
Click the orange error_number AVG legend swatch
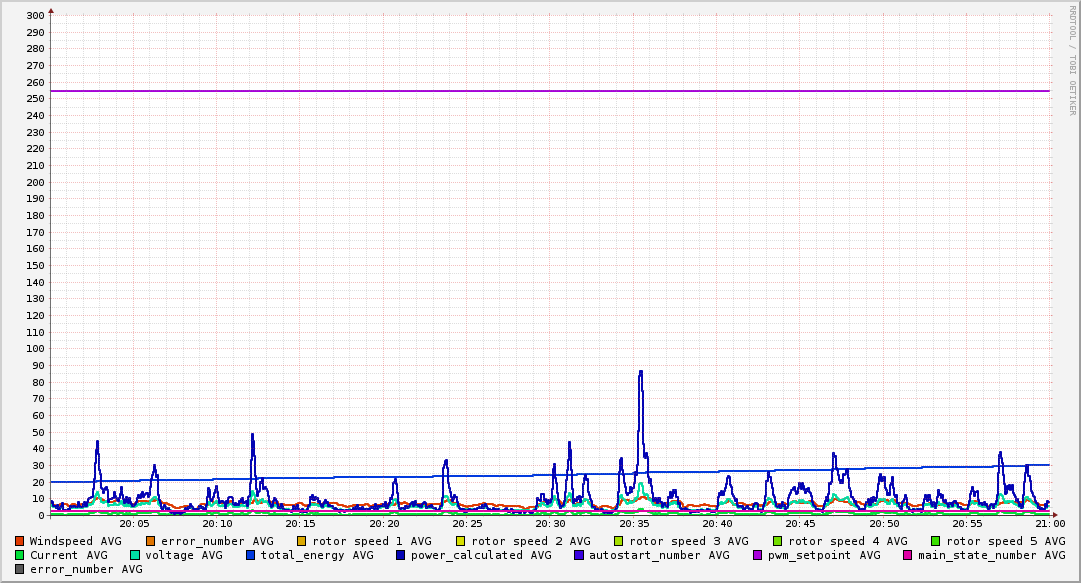(x=151, y=541)
